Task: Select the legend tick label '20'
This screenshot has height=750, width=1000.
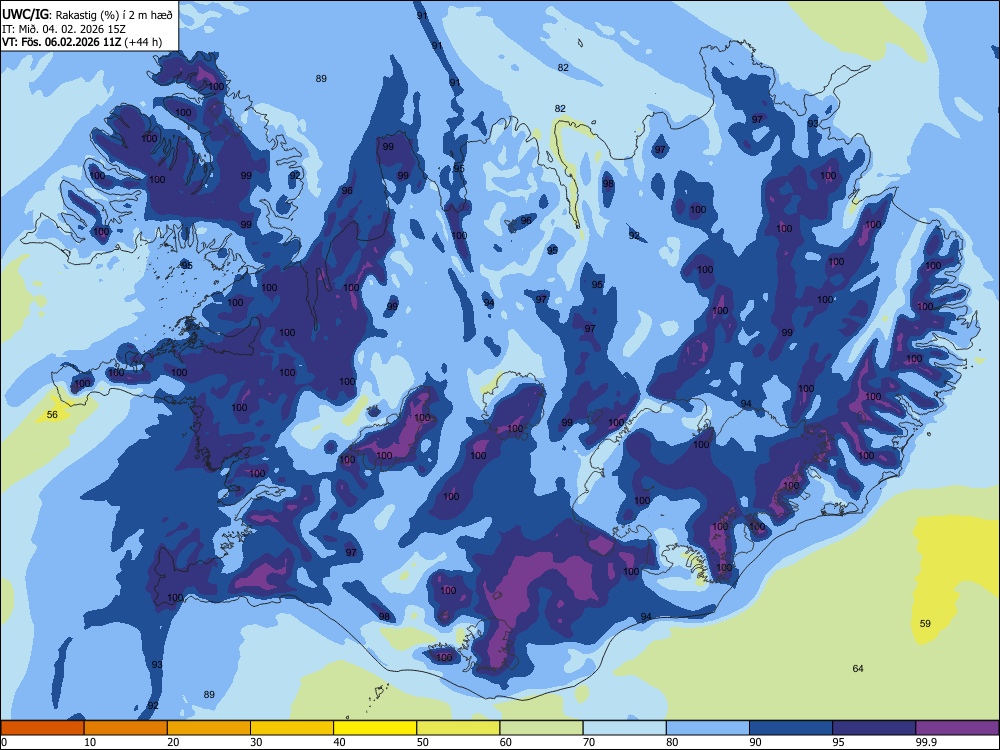Action: [173, 742]
